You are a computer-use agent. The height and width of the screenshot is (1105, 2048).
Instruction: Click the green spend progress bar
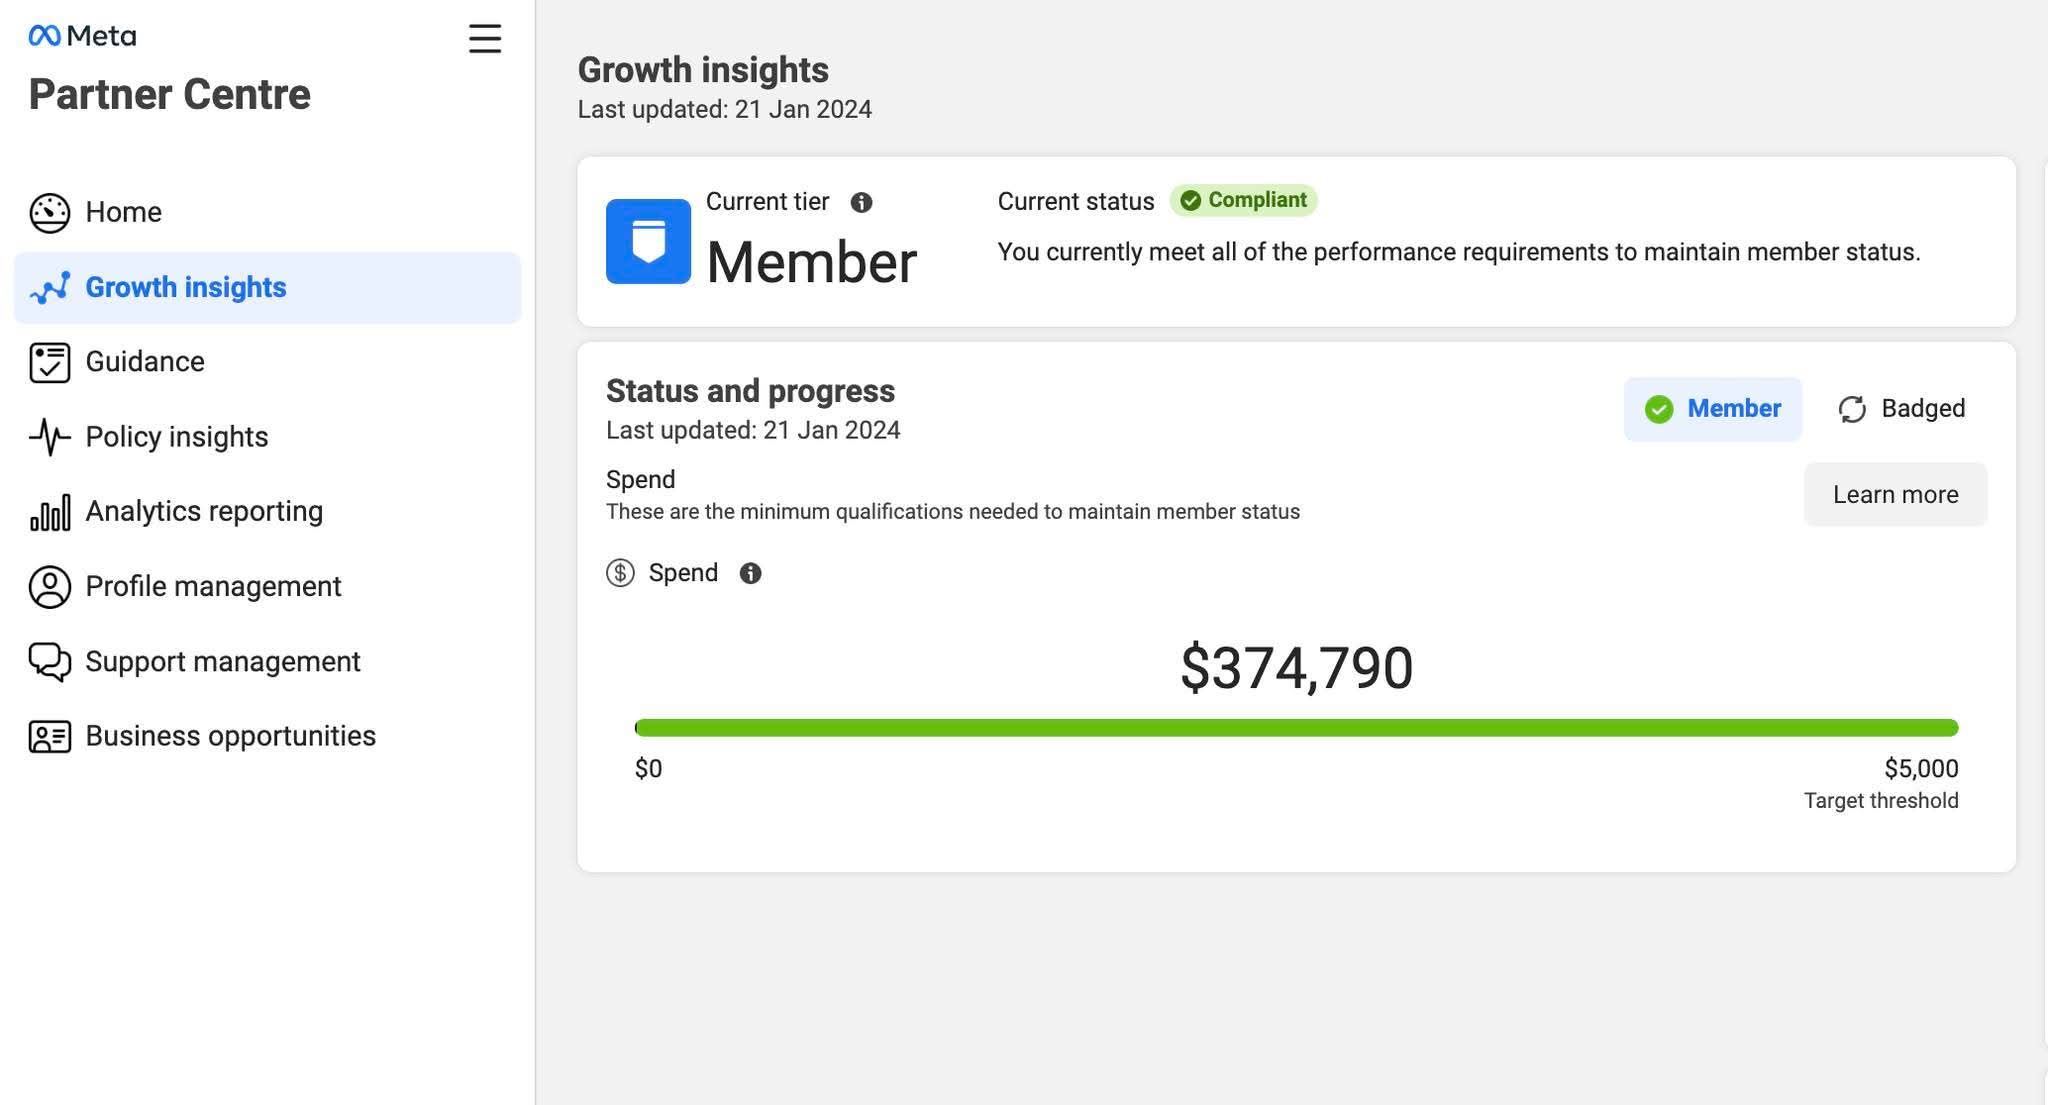(x=1296, y=728)
